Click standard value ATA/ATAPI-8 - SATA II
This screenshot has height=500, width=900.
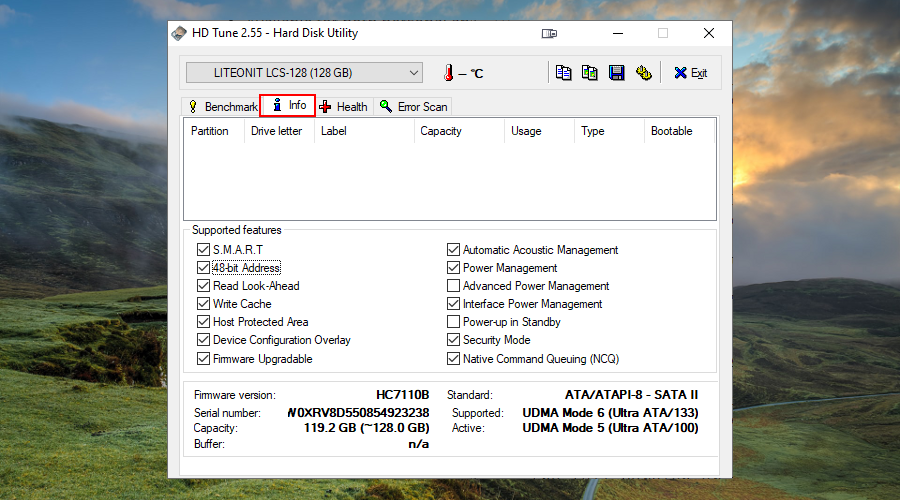(x=631, y=395)
